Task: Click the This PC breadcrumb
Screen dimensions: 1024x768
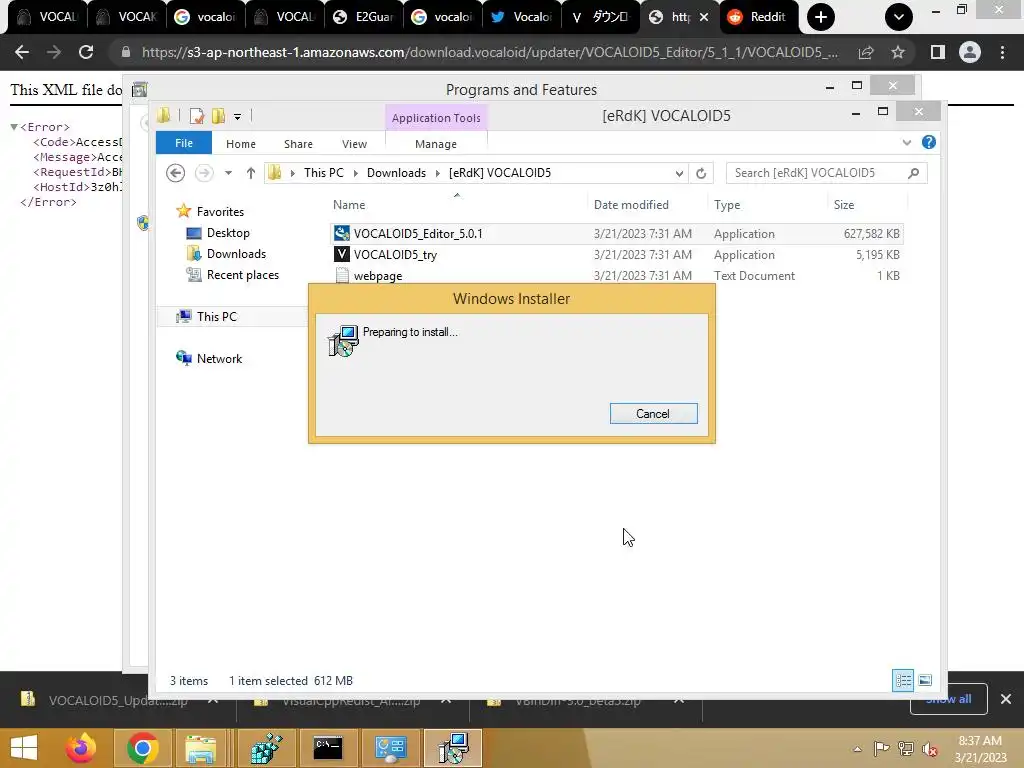Action: click(323, 172)
